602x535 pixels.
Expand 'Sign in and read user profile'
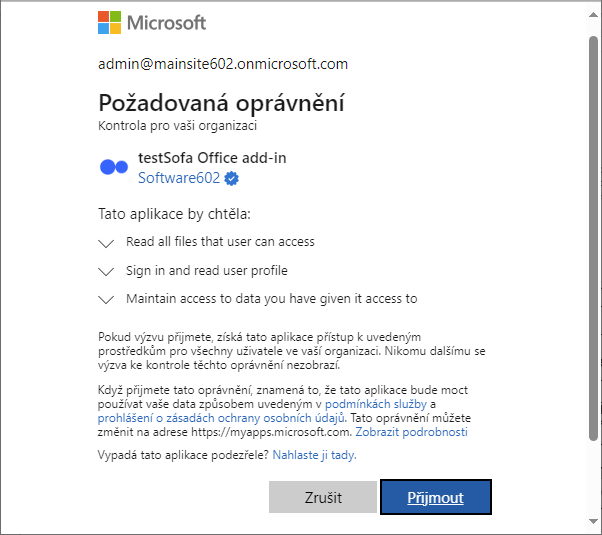coord(107,271)
